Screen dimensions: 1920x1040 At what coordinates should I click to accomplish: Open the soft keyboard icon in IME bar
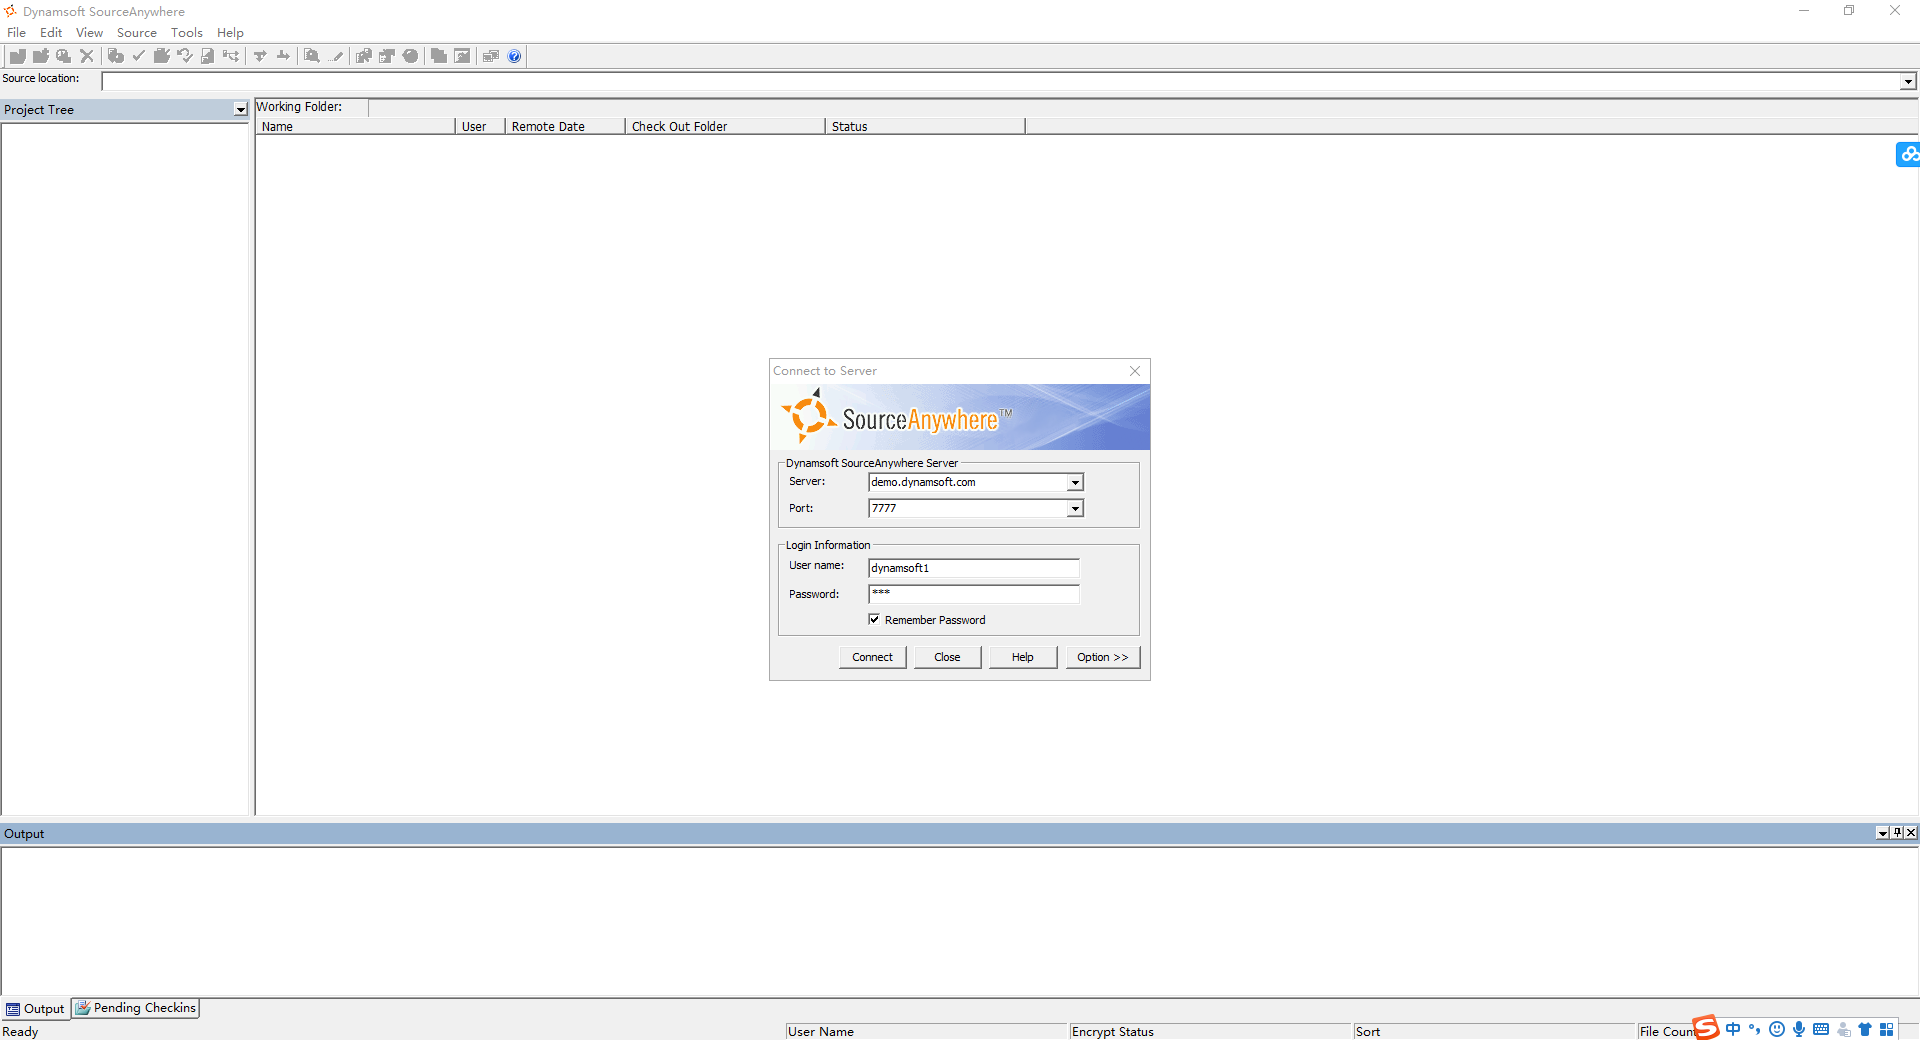[1821, 1029]
